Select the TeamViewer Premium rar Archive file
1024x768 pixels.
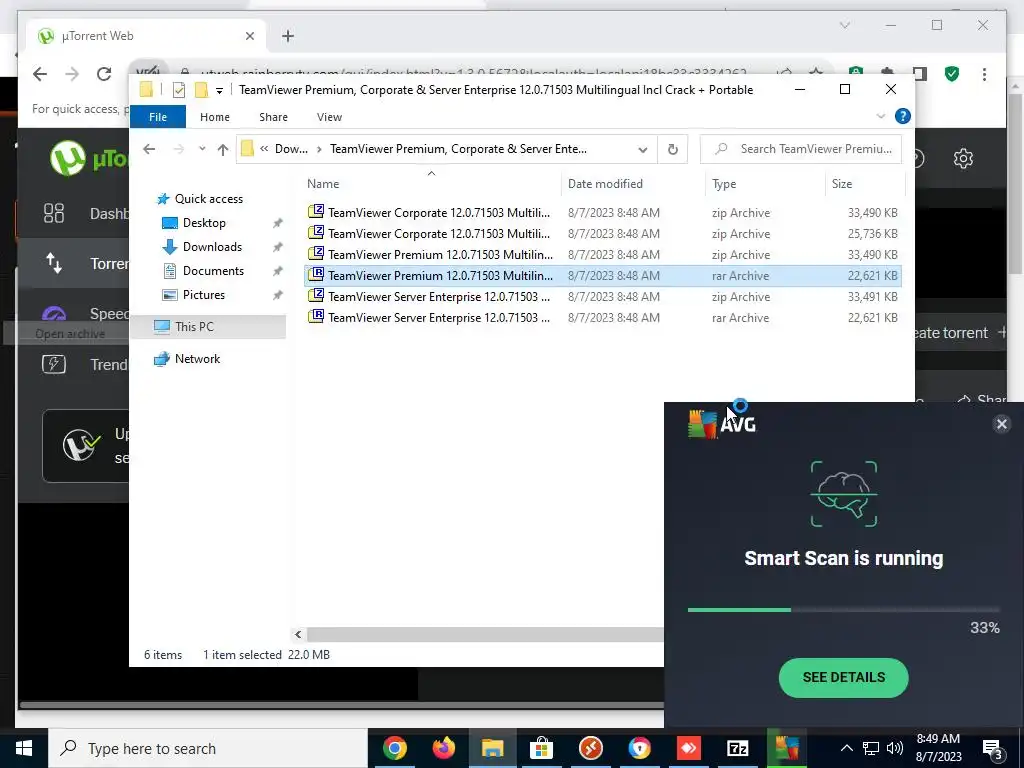[603, 276]
